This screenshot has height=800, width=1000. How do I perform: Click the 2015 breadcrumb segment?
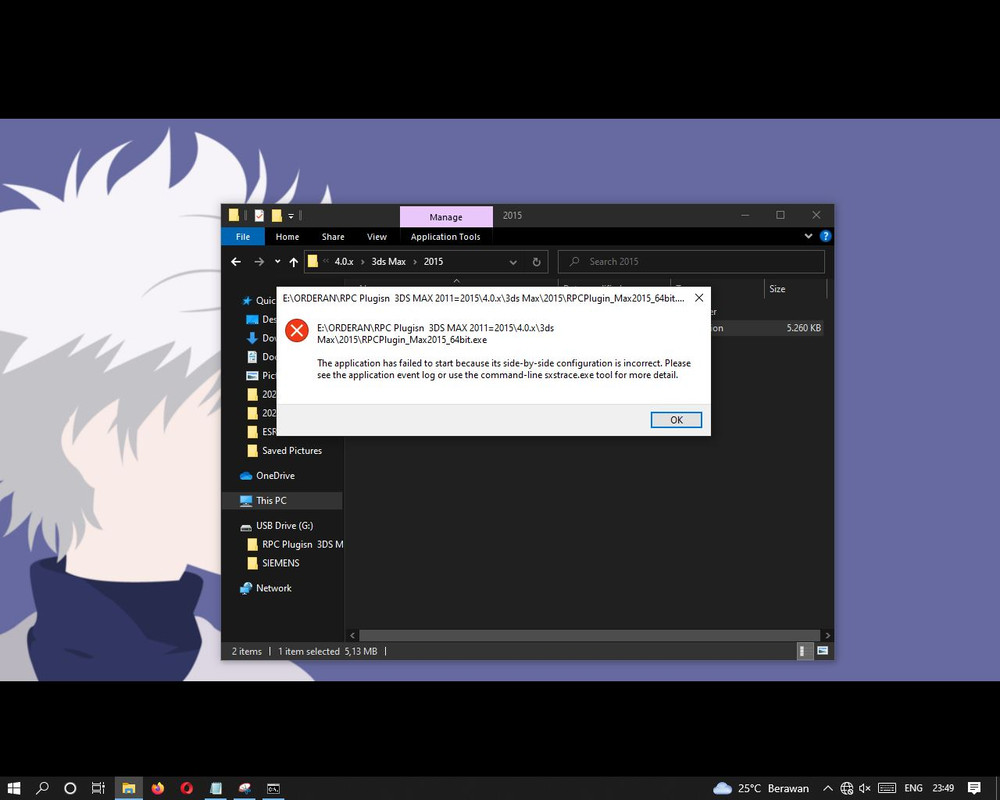tap(433, 262)
